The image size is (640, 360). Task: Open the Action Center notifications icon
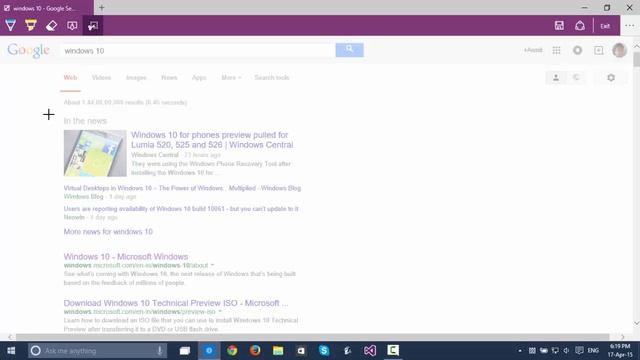pos(579,351)
